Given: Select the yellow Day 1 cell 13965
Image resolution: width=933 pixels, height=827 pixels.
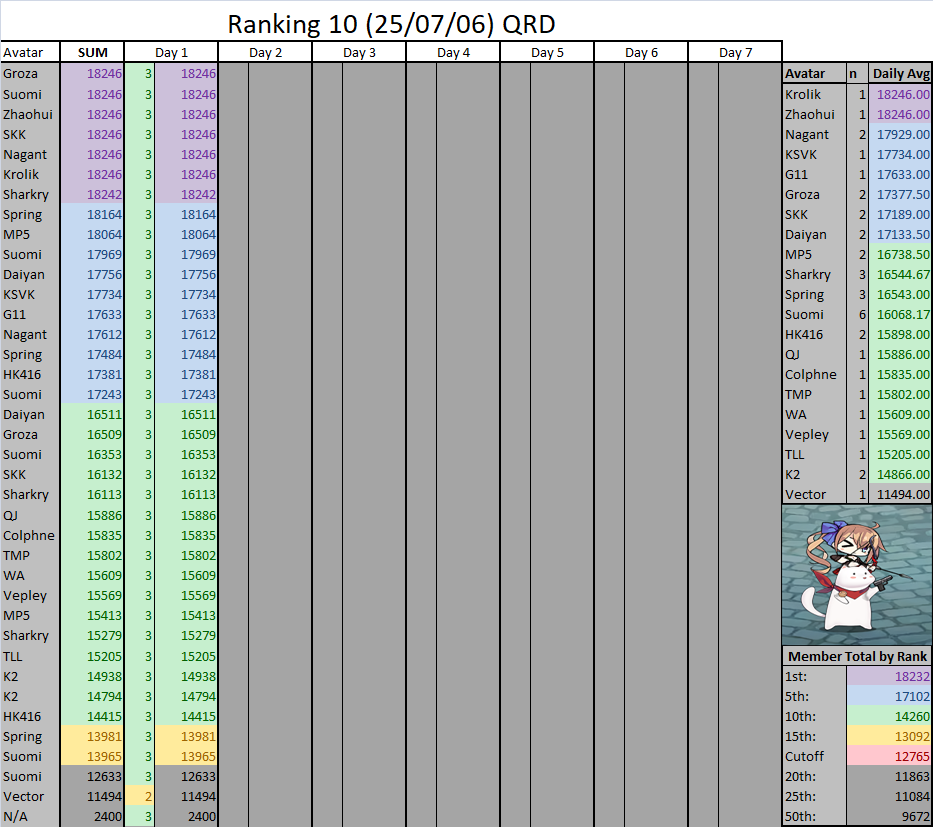Looking at the screenshot, I should (186, 756).
